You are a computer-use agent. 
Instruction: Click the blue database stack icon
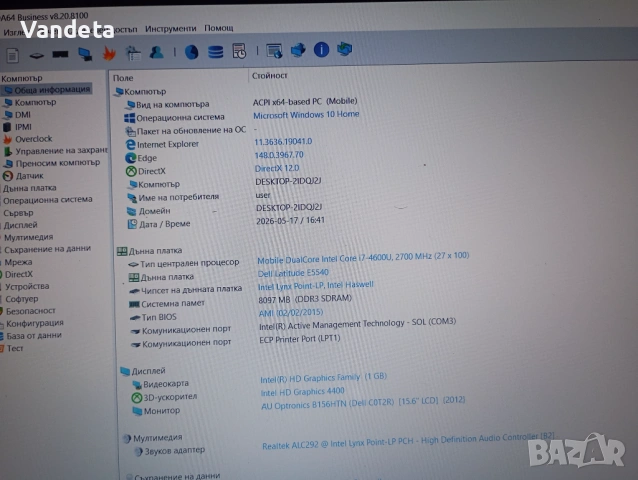[x=215, y=52]
